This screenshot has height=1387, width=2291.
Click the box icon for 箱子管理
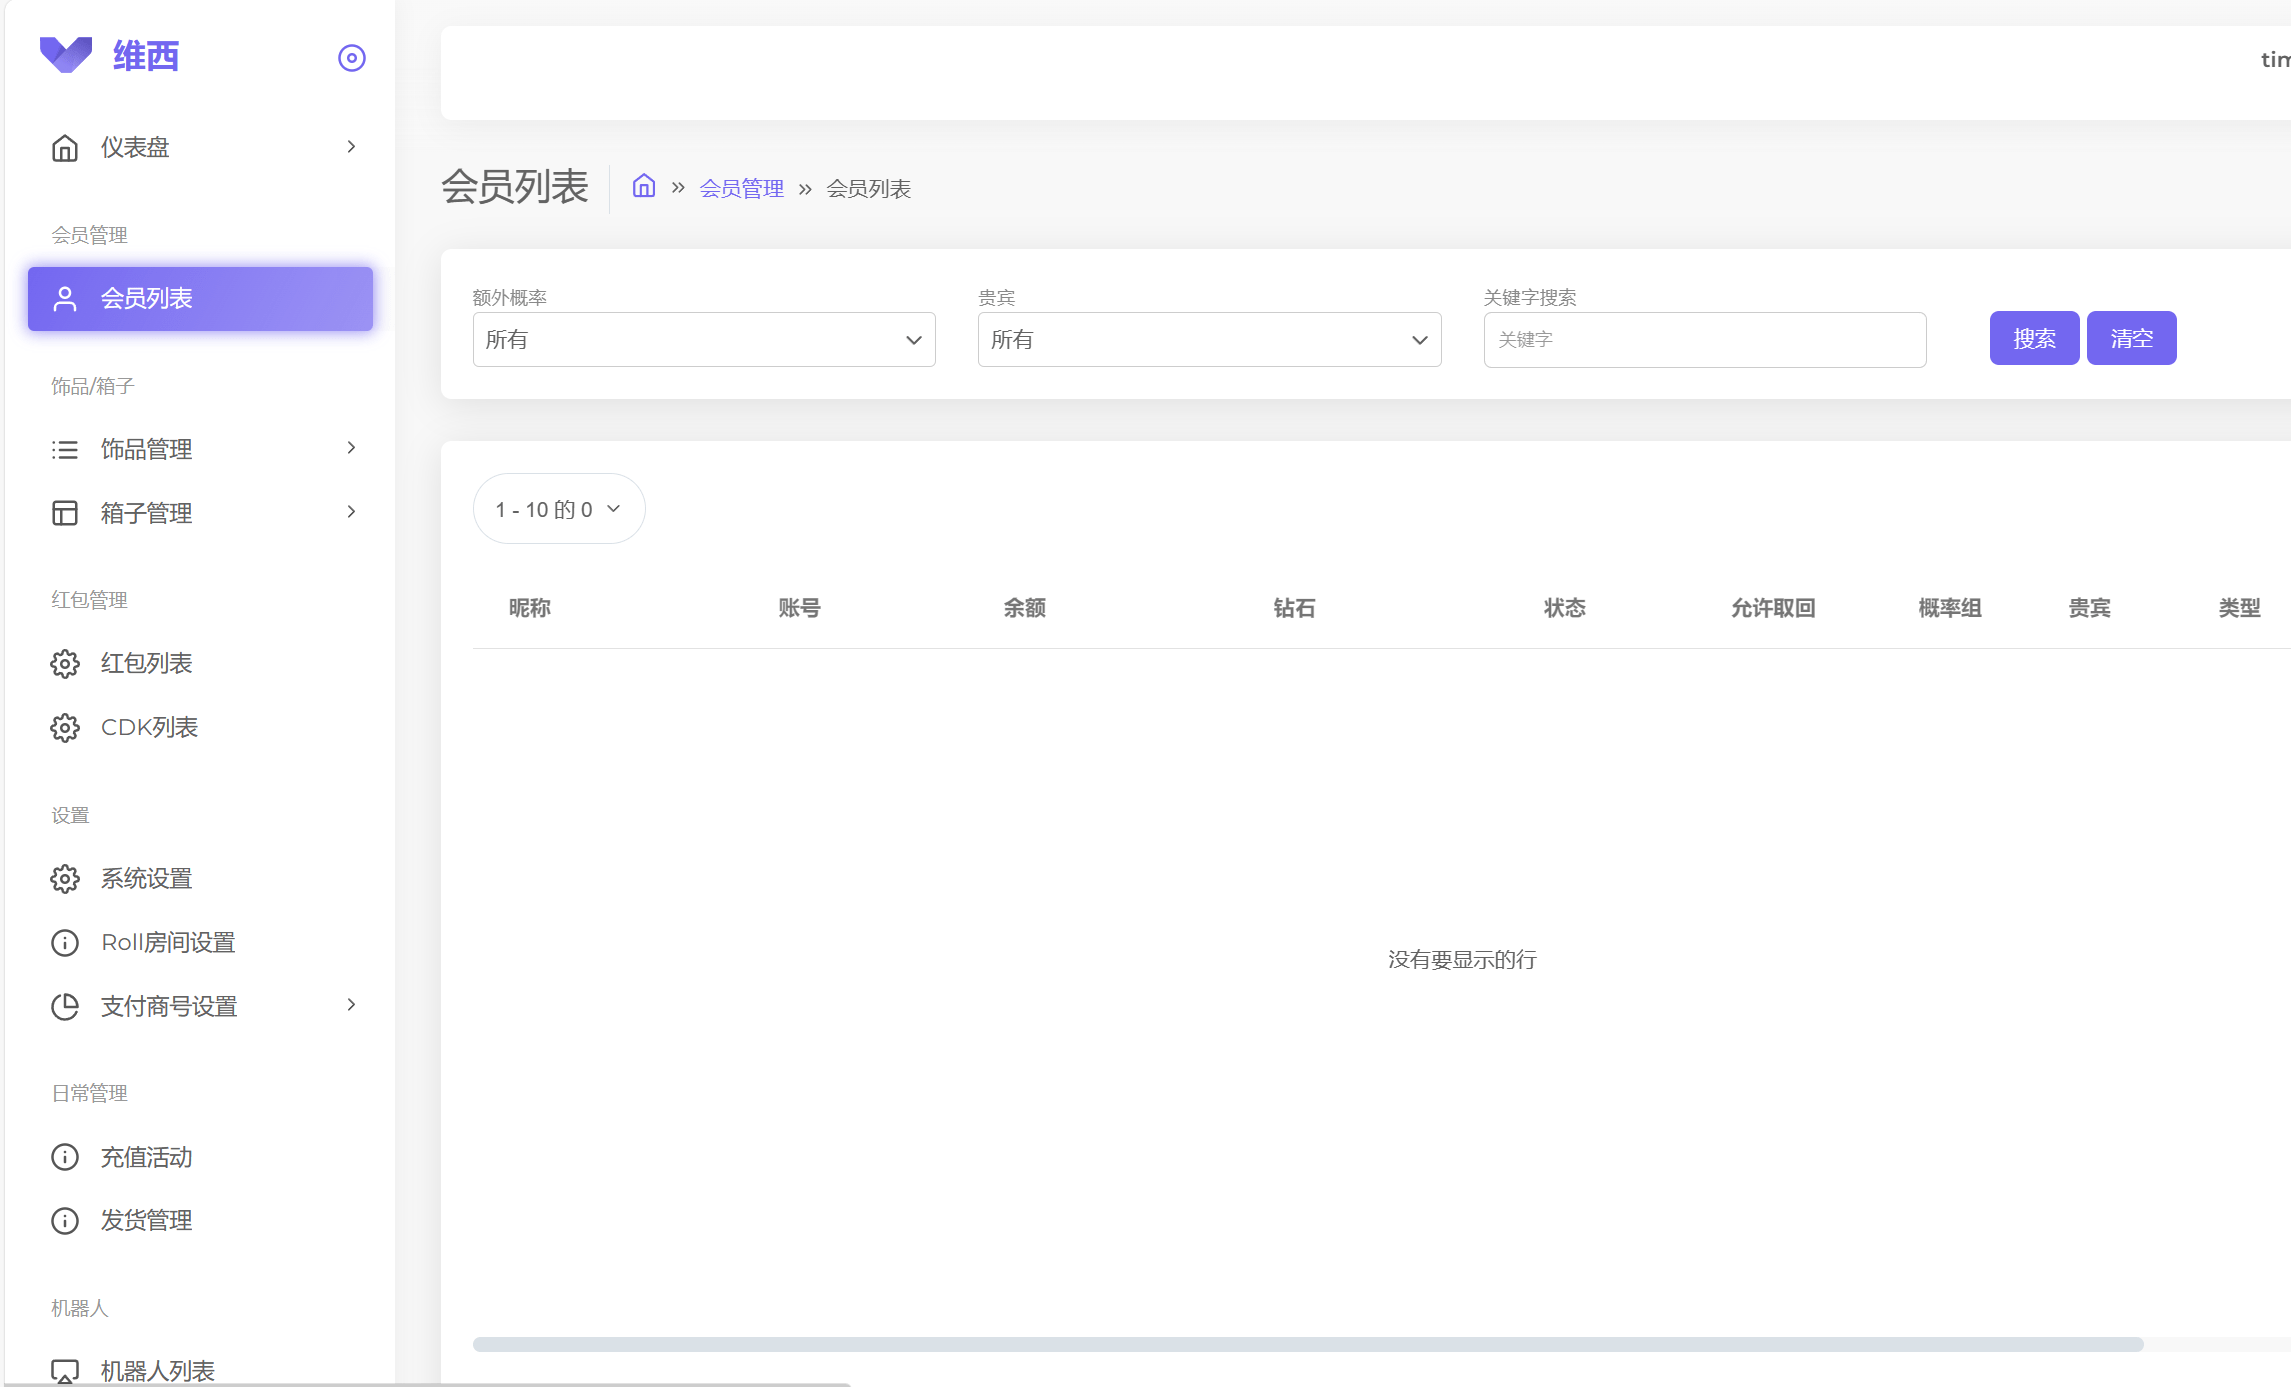coord(64,513)
